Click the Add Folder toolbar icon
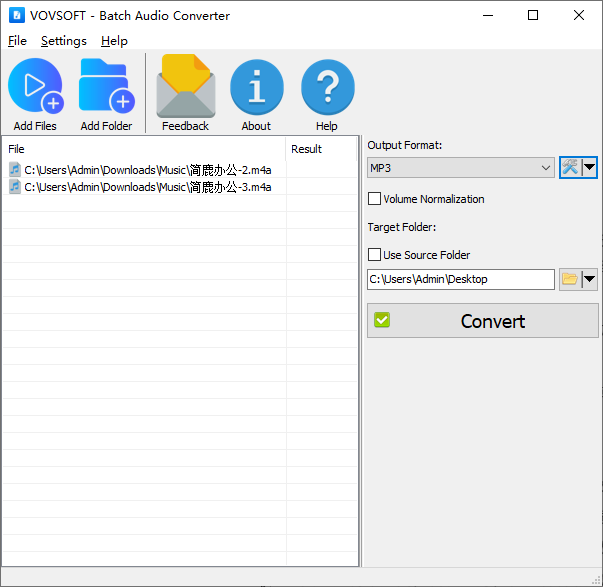Screen dimensions: 603x587 coord(106,88)
